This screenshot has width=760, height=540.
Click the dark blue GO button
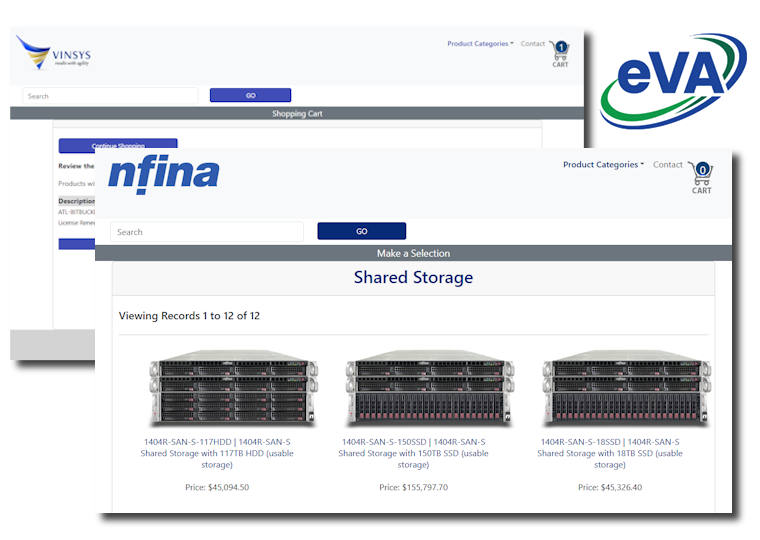tap(362, 231)
